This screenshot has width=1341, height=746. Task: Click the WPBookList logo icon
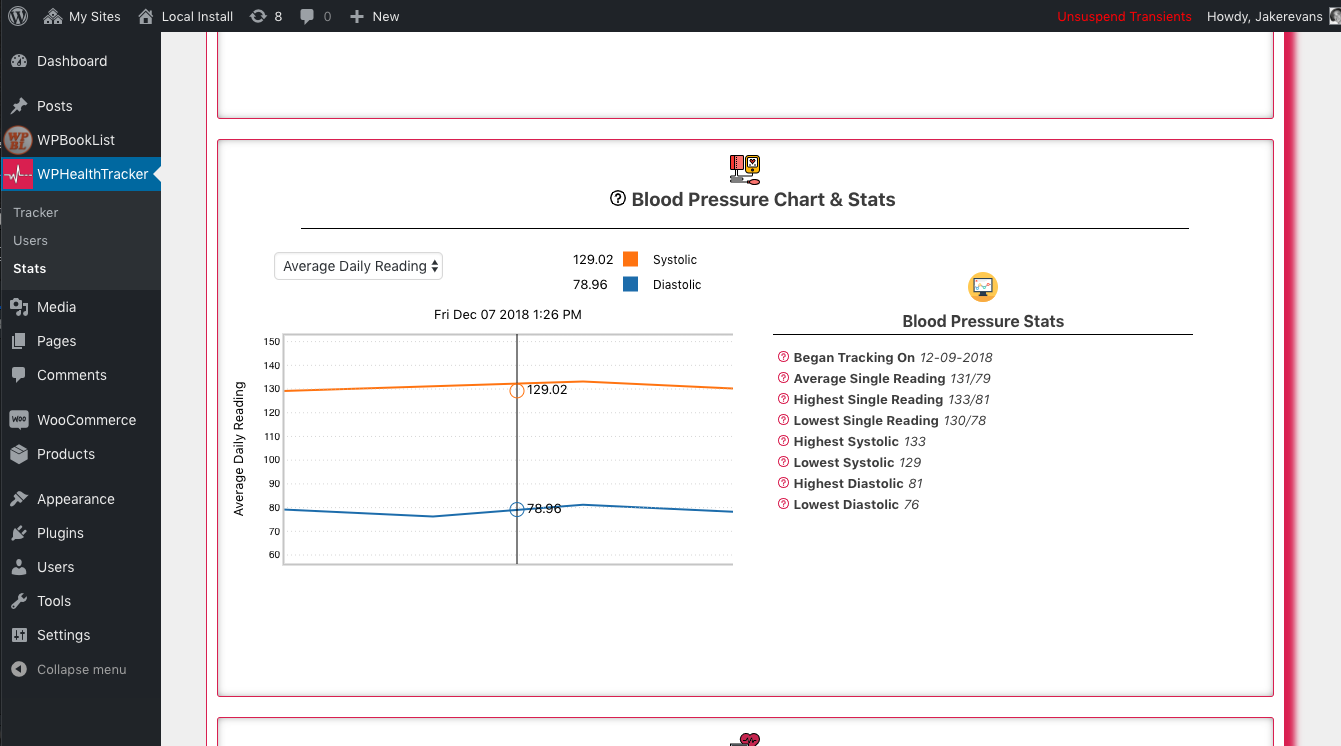pos(18,140)
